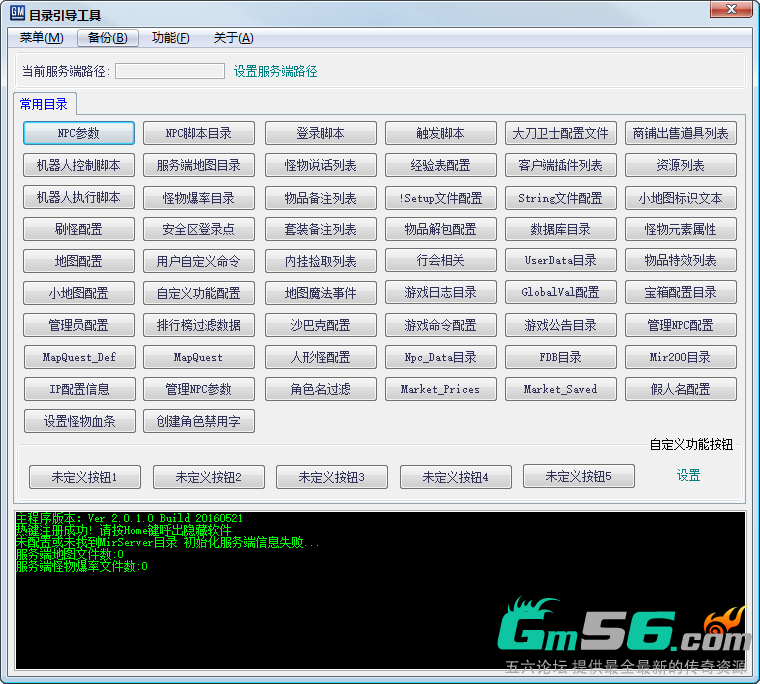Open 刷怪配置
This screenshot has height=684, width=760.
click(x=79, y=229)
